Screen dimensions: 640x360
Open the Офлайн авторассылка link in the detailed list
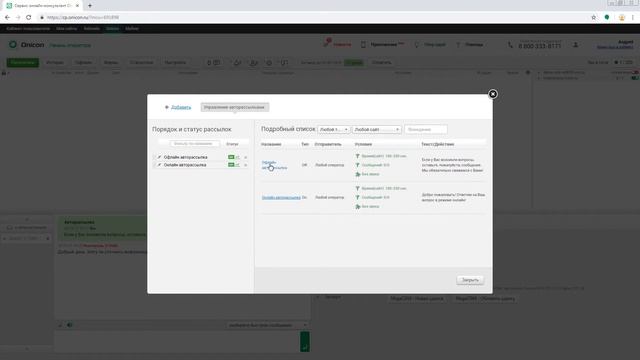[274, 165]
